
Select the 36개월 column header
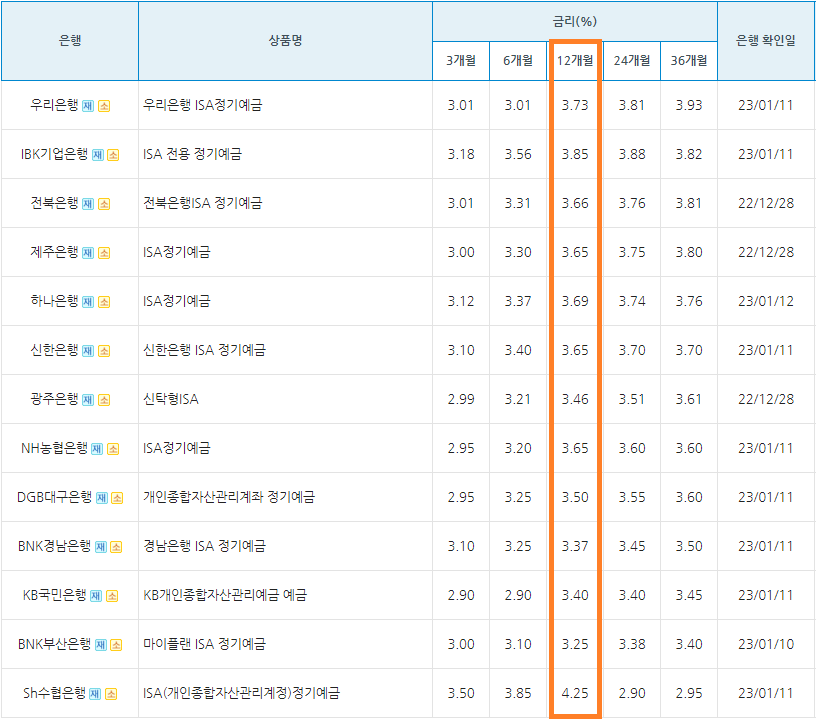point(688,61)
